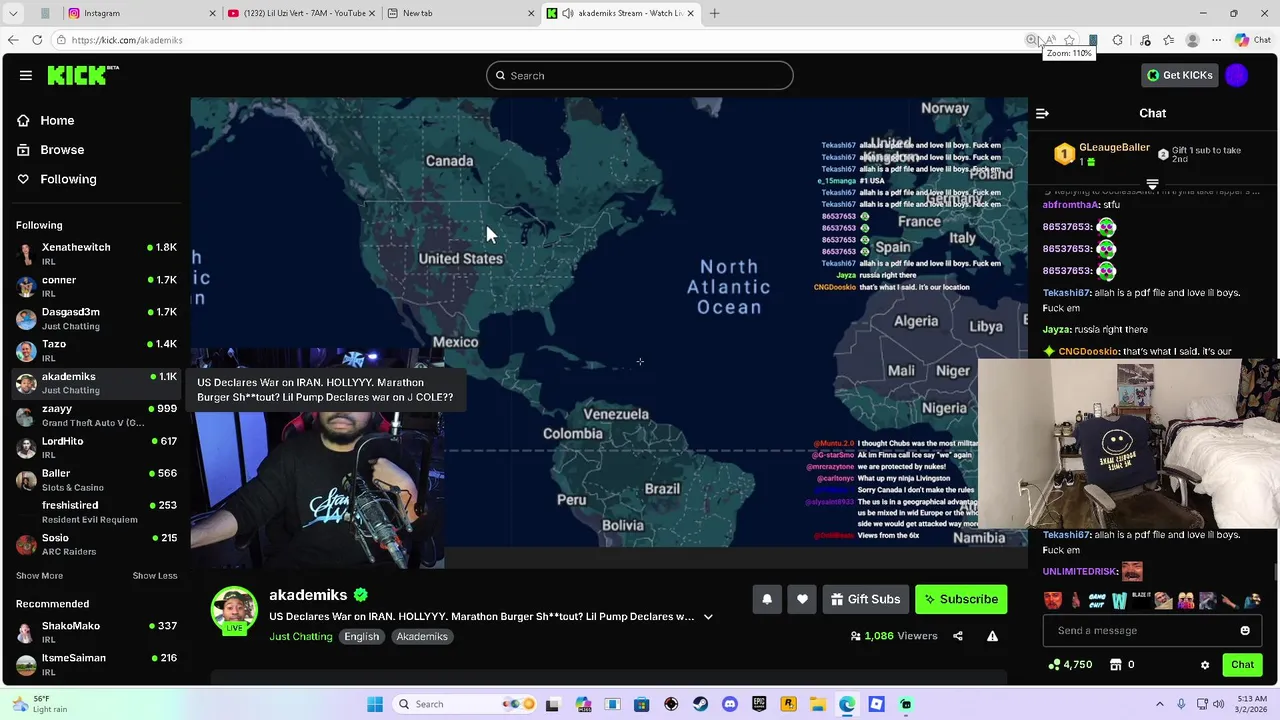This screenshot has height=720, width=1280.
Task: Switch to the Instagram tab
Action: tap(142, 13)
